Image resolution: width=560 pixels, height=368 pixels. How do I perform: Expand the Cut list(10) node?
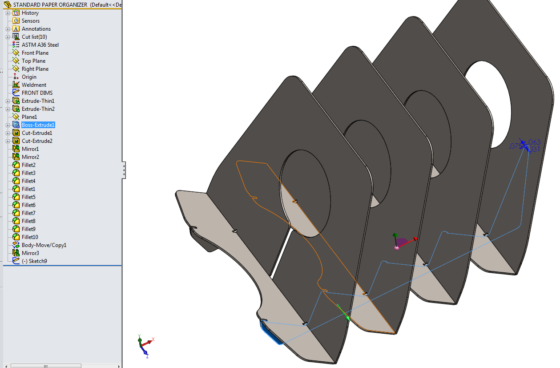(8, 37)
